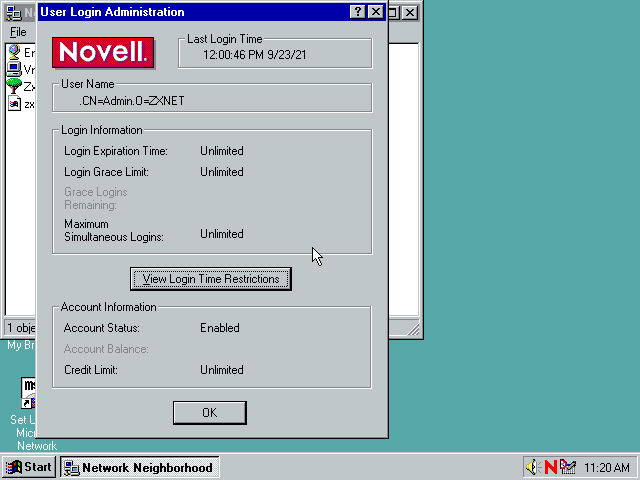Select the desktop shortcut icon above Network label

pos(29,393)
